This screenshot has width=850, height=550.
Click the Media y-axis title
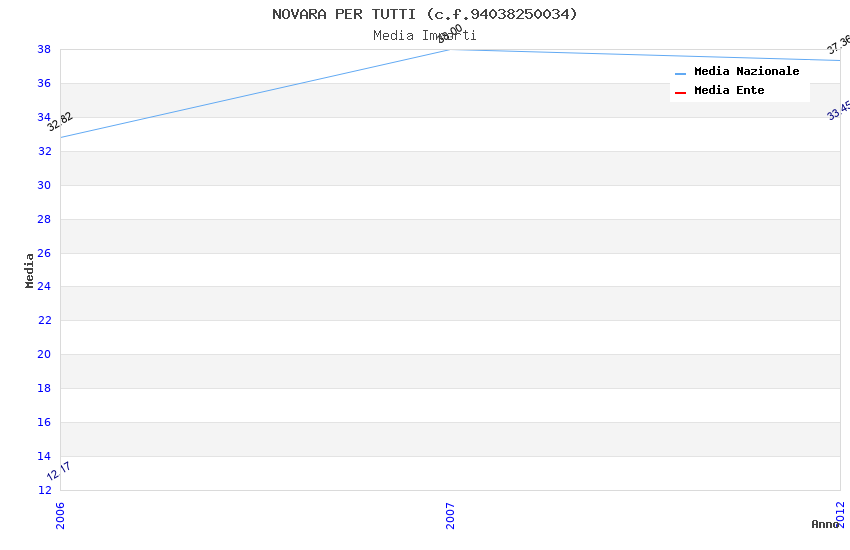(x=29, y=270)
